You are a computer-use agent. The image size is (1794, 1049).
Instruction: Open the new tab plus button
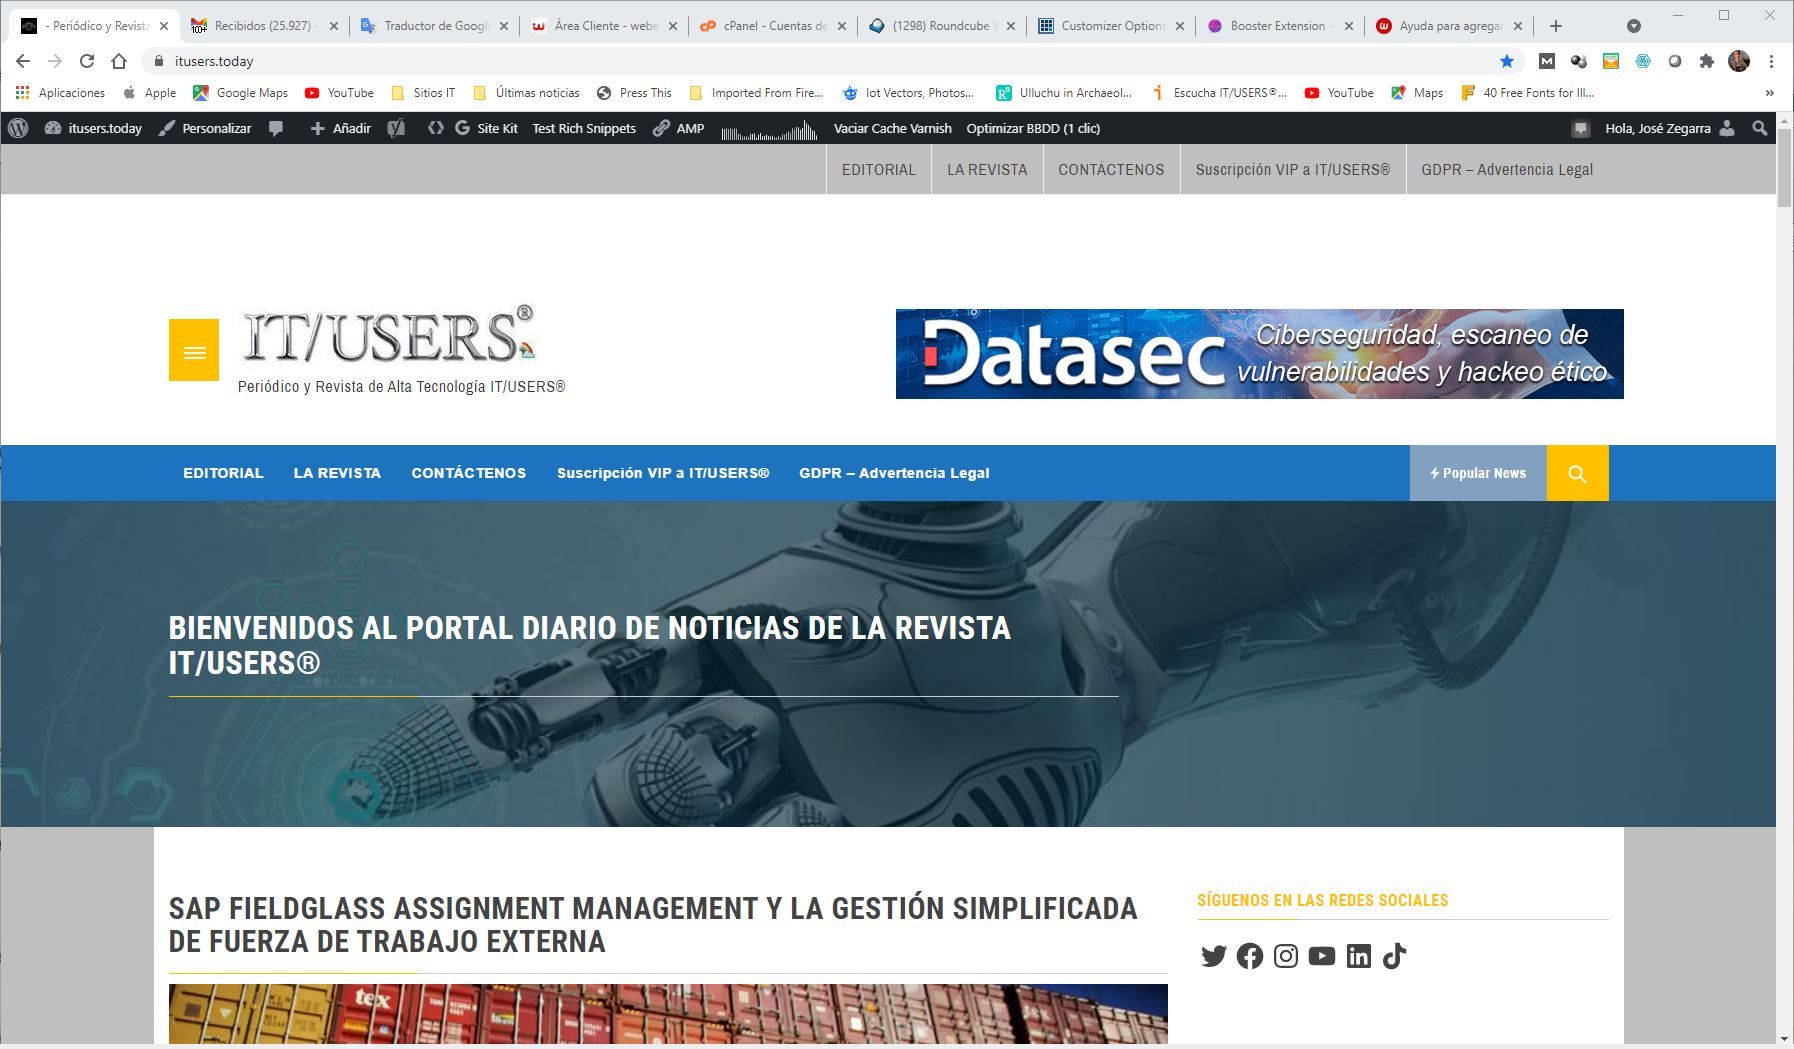tap(1555, 26)
